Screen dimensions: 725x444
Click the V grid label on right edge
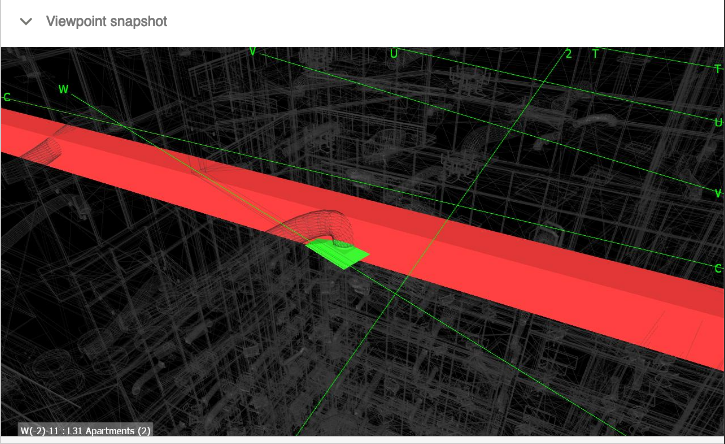pyautogui.click(x=718, y=192)
